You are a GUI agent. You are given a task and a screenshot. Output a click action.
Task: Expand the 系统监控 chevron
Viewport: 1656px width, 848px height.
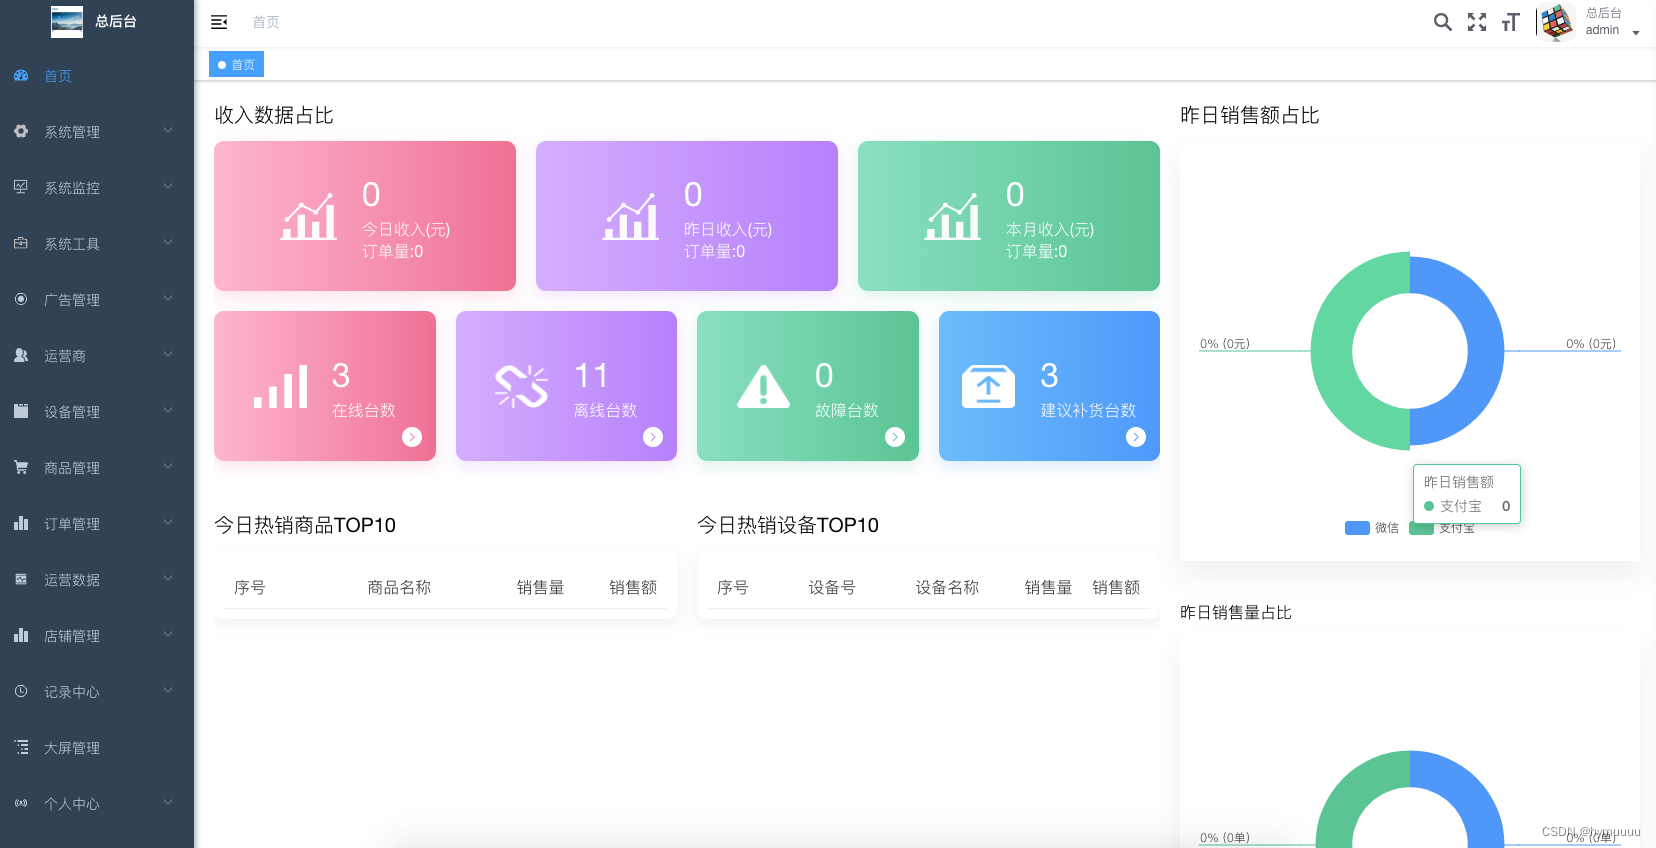pyautogui.click(x=168, y=187)
